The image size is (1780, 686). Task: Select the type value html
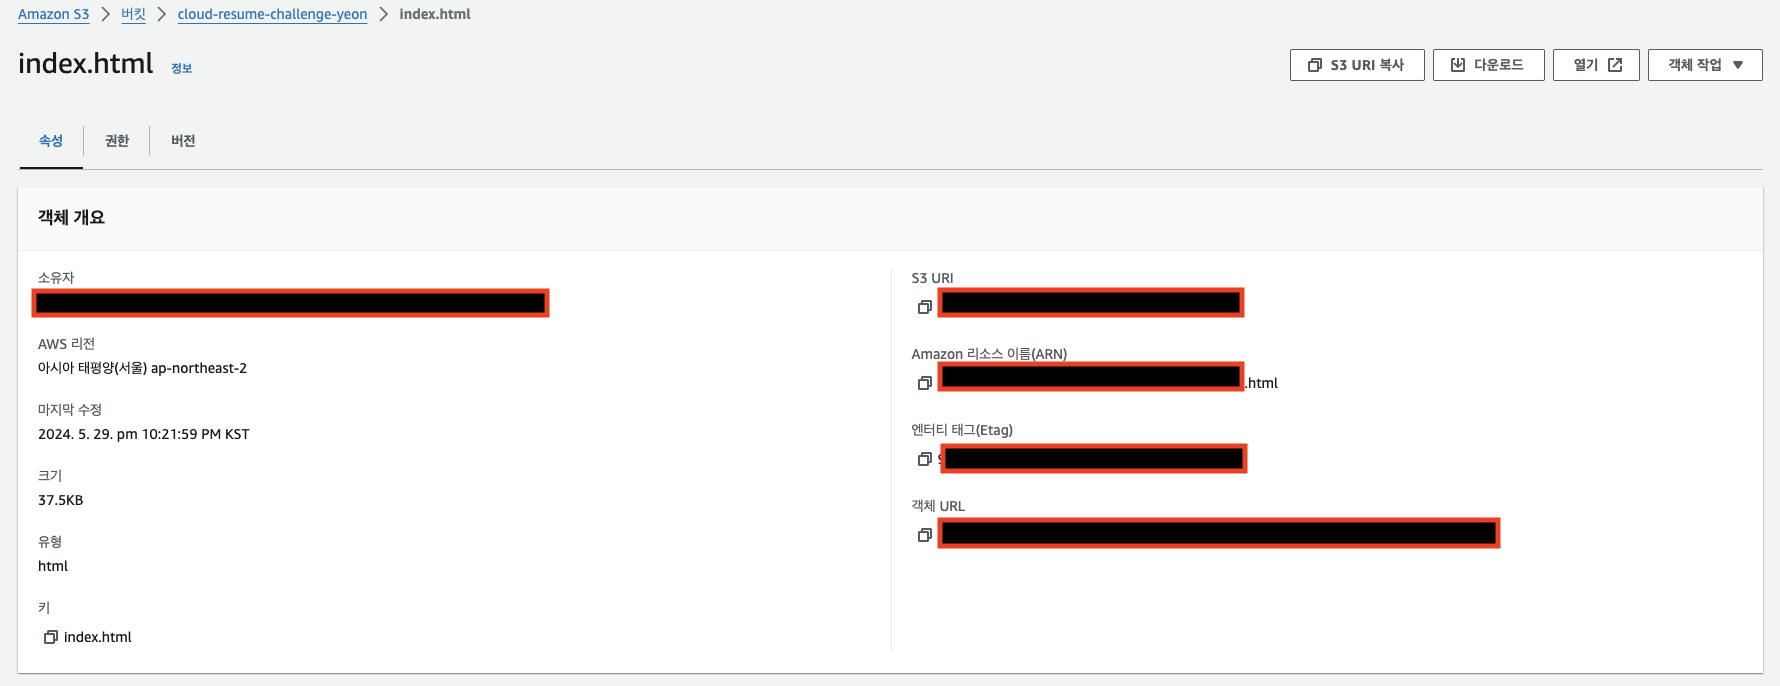[x=53, y=566]
